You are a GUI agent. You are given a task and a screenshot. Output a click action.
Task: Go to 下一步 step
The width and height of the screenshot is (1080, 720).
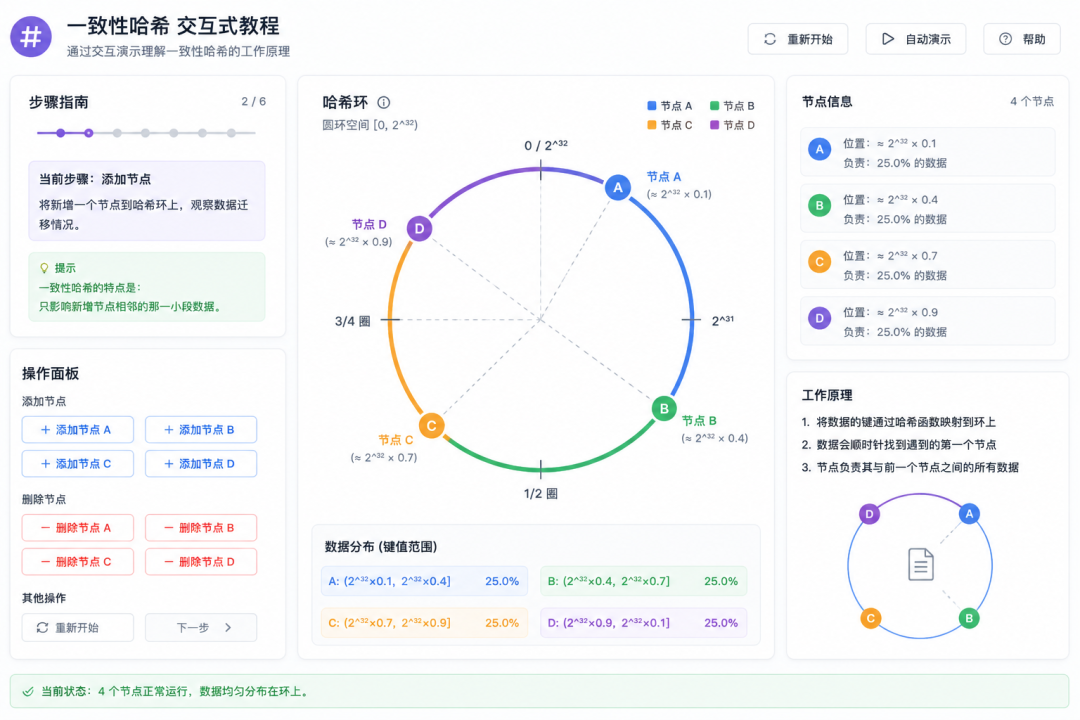point(201,628)
